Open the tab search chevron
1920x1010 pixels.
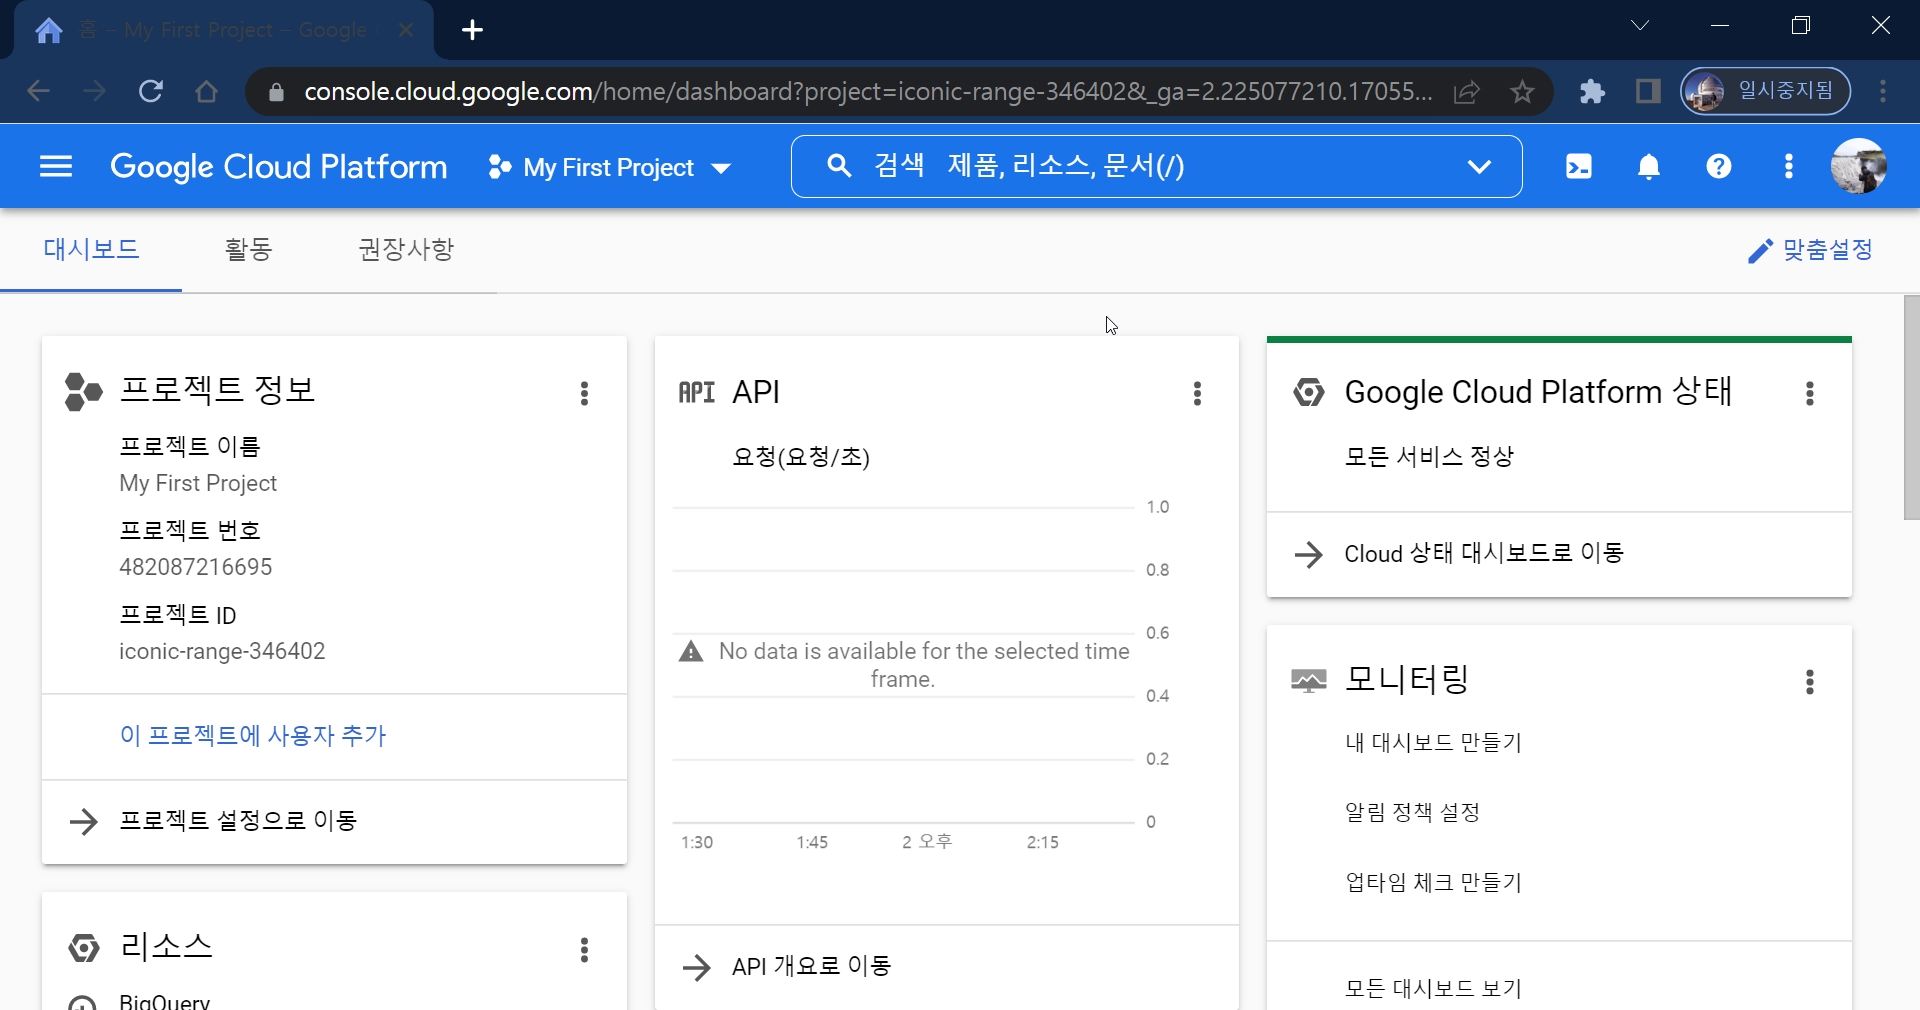point(1640,26)
